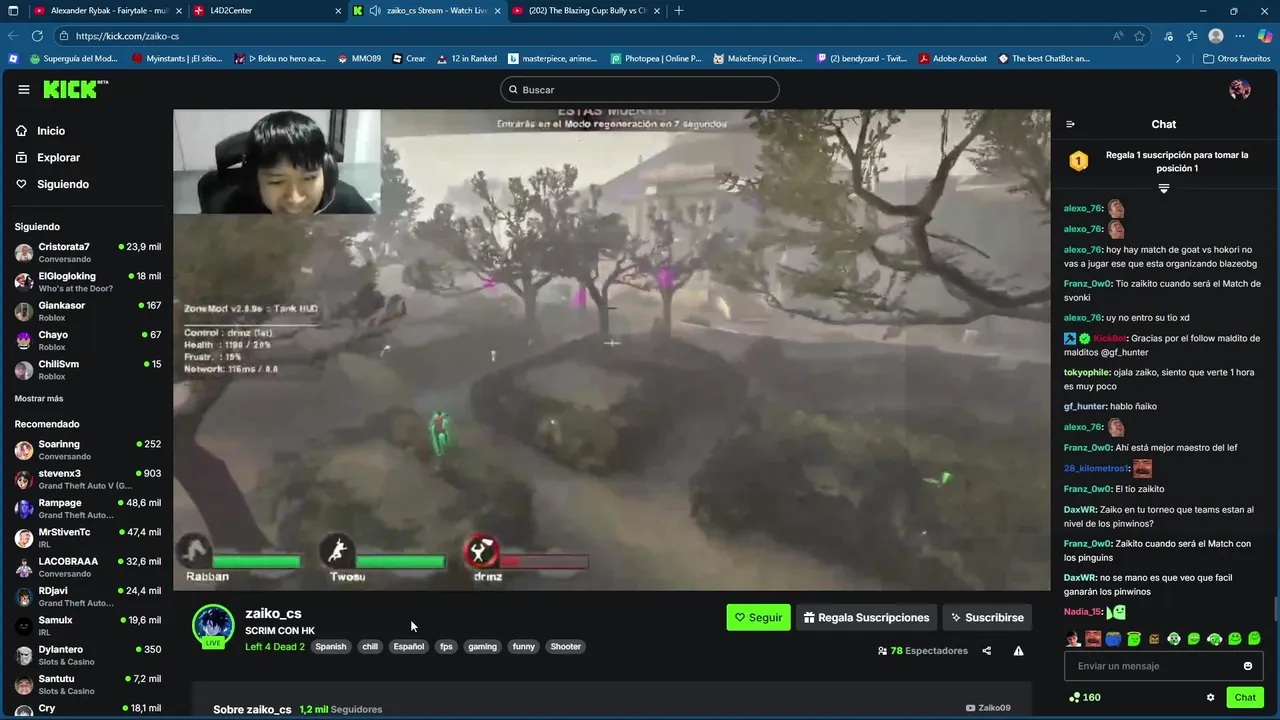Click the gift leaderboard position 1 badge
Viewport: 1280px width, 720px height.
(x=1078, y=161)
